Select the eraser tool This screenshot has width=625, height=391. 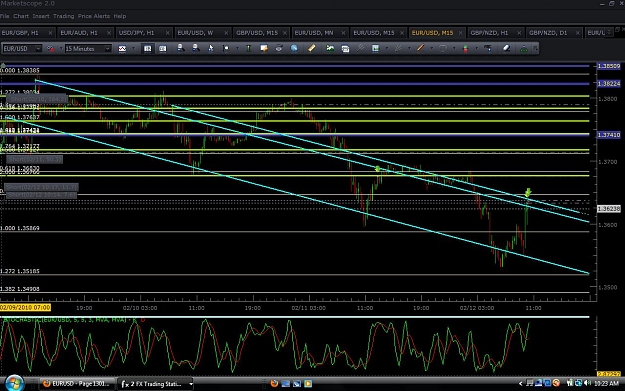point(506,48)
